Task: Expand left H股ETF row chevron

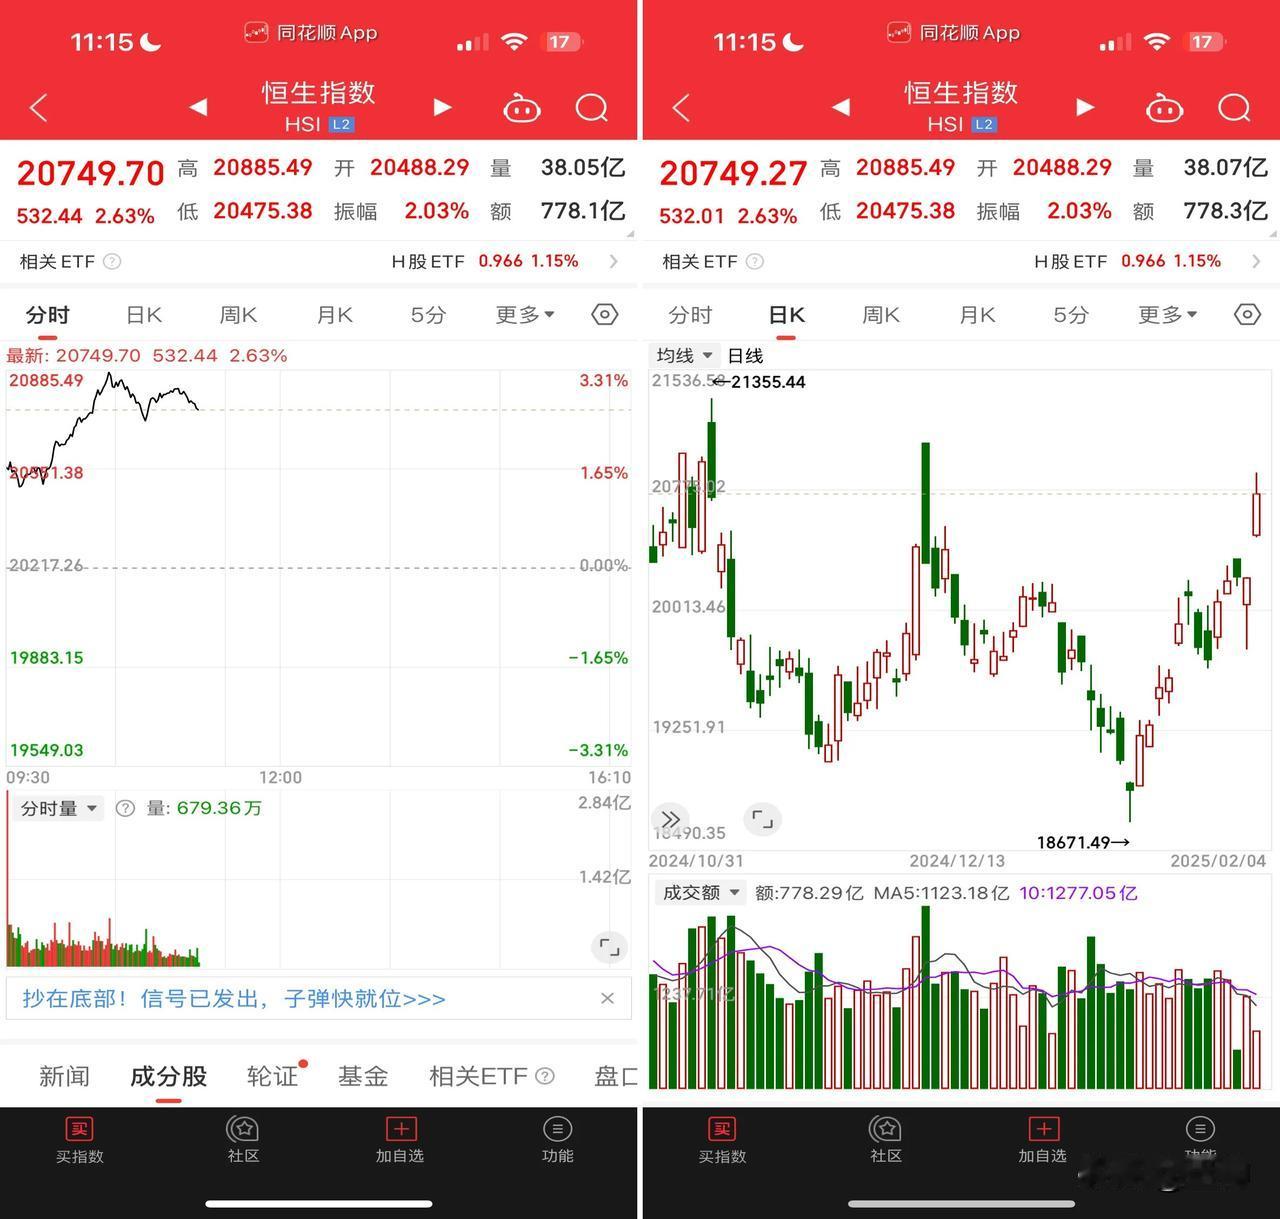Action: click(613, 262)
